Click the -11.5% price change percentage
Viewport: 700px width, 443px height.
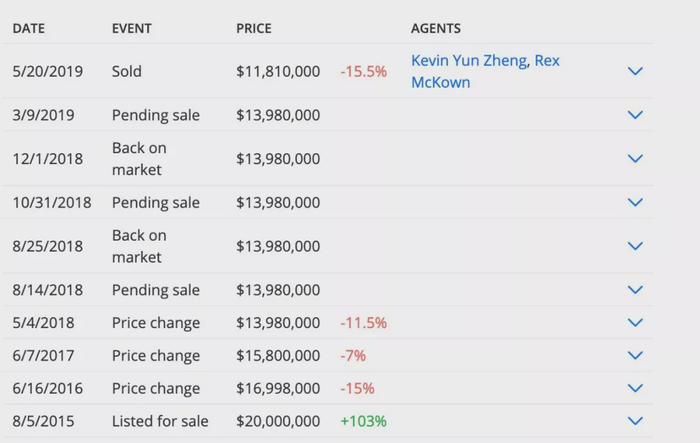pos(363,323)
